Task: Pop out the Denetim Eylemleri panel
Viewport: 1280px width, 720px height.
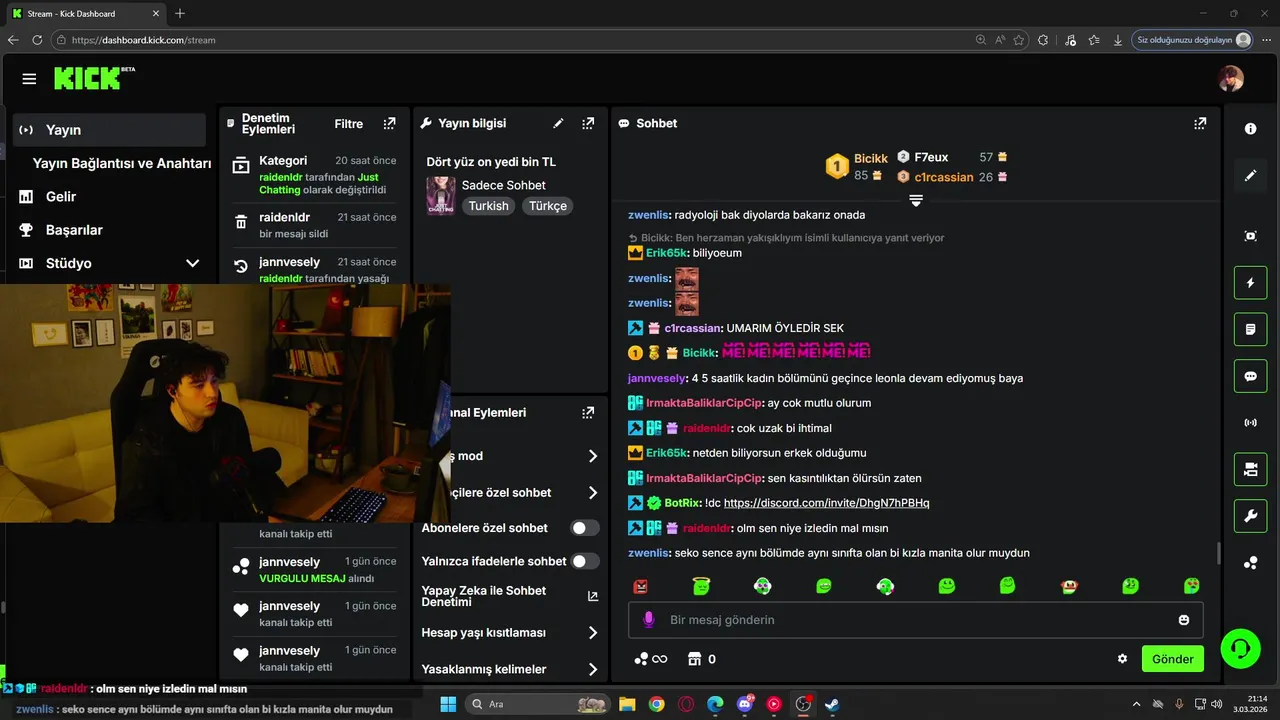Action: pos(389,124)
